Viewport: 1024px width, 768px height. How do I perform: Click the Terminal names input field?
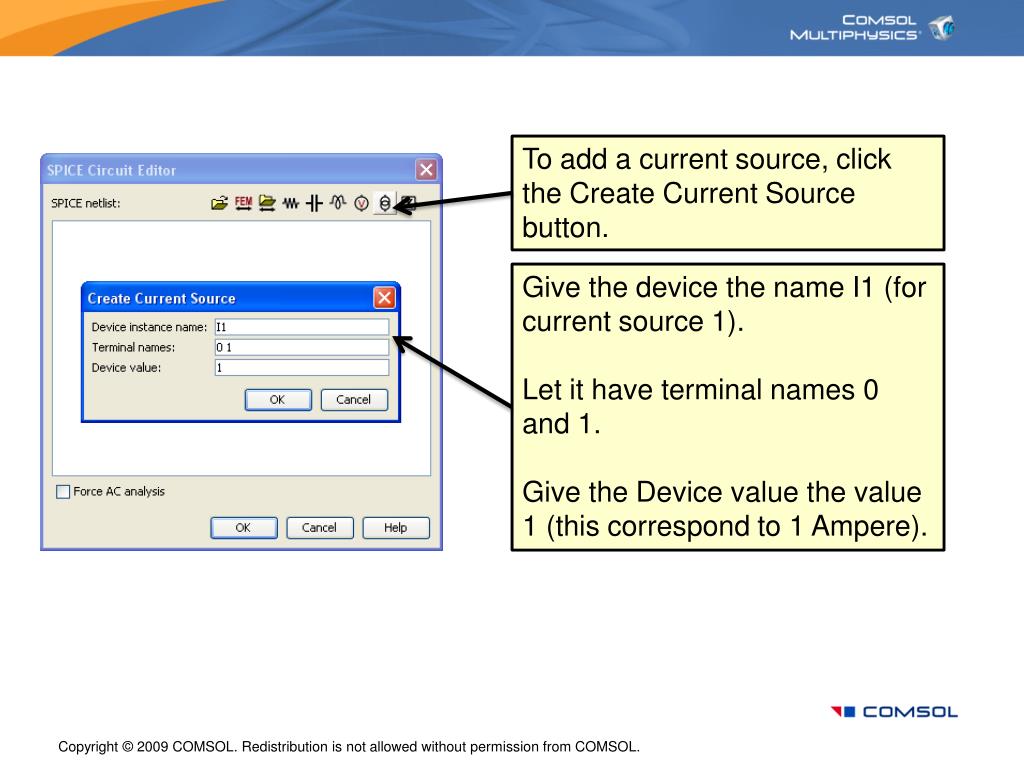click(302, 347)
